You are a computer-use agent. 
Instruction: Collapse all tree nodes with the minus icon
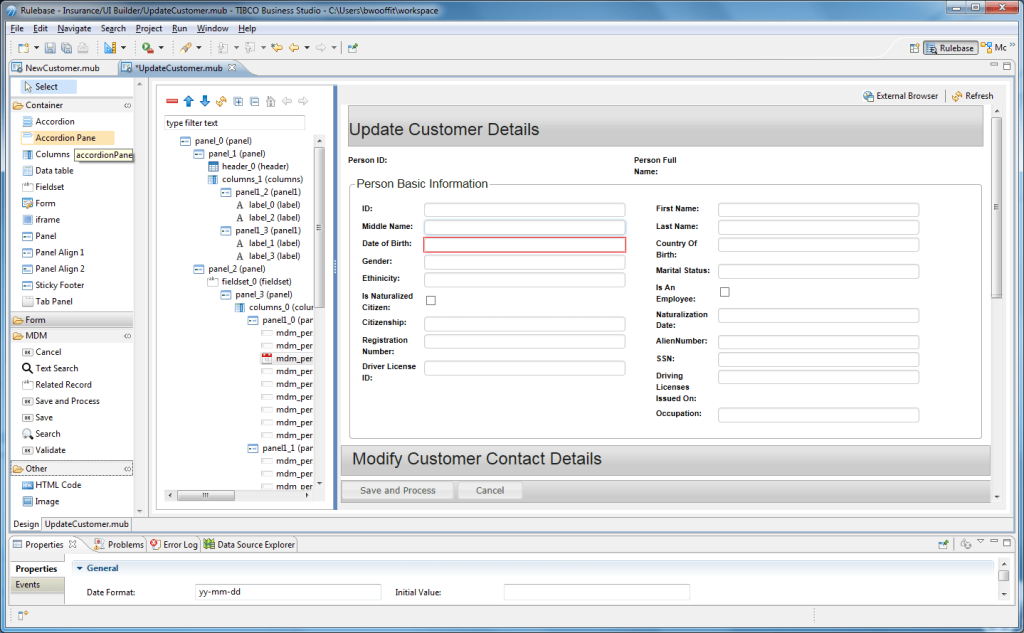[x=253, y=100]
